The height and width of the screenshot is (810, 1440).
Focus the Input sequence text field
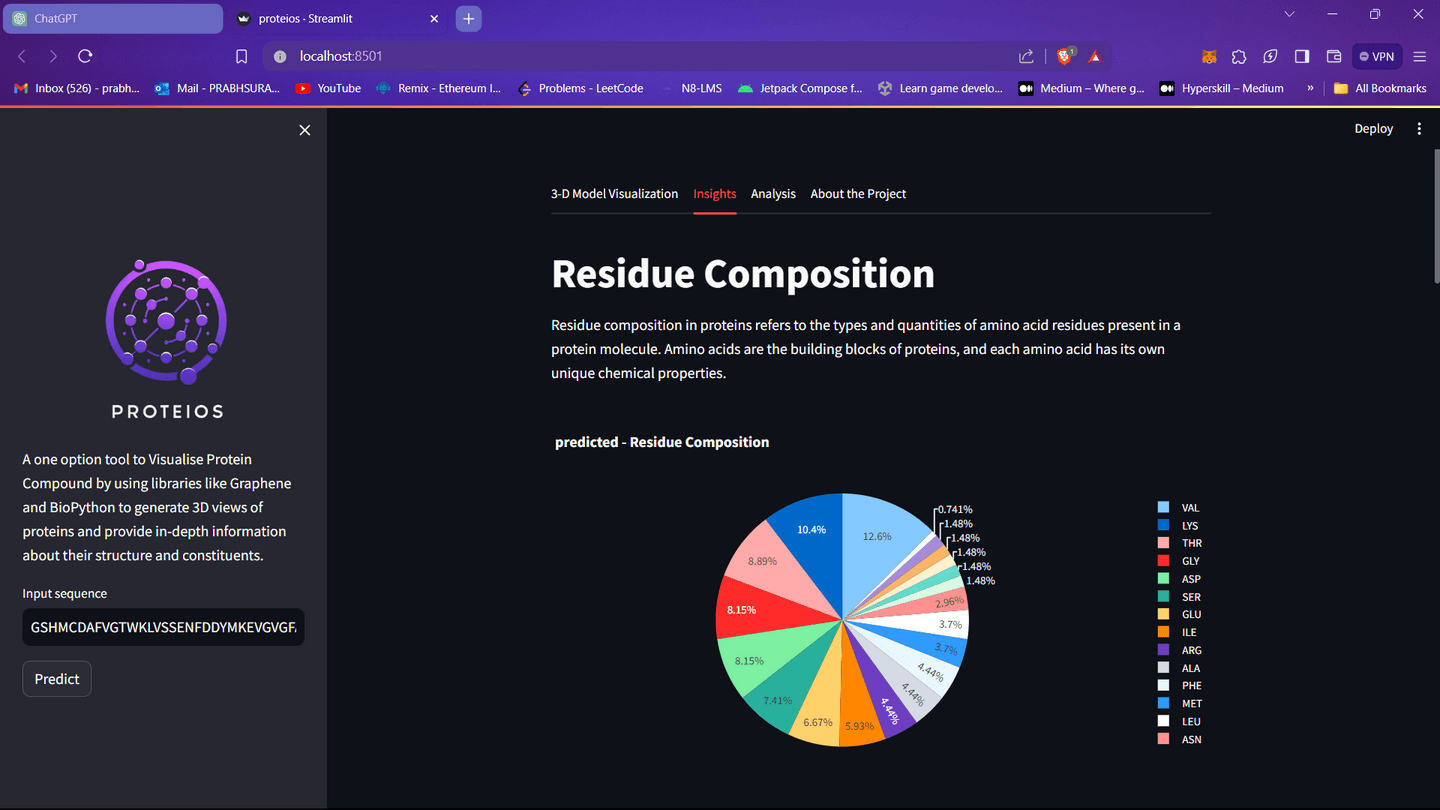pyautogui.click(x=164, y=627)
